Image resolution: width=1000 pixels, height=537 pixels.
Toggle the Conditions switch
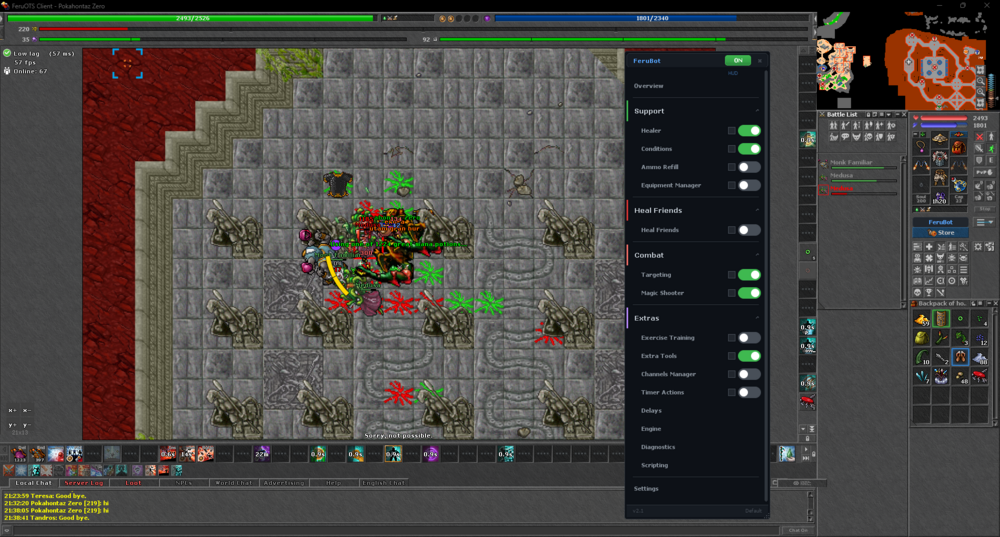tap(749, 149)
